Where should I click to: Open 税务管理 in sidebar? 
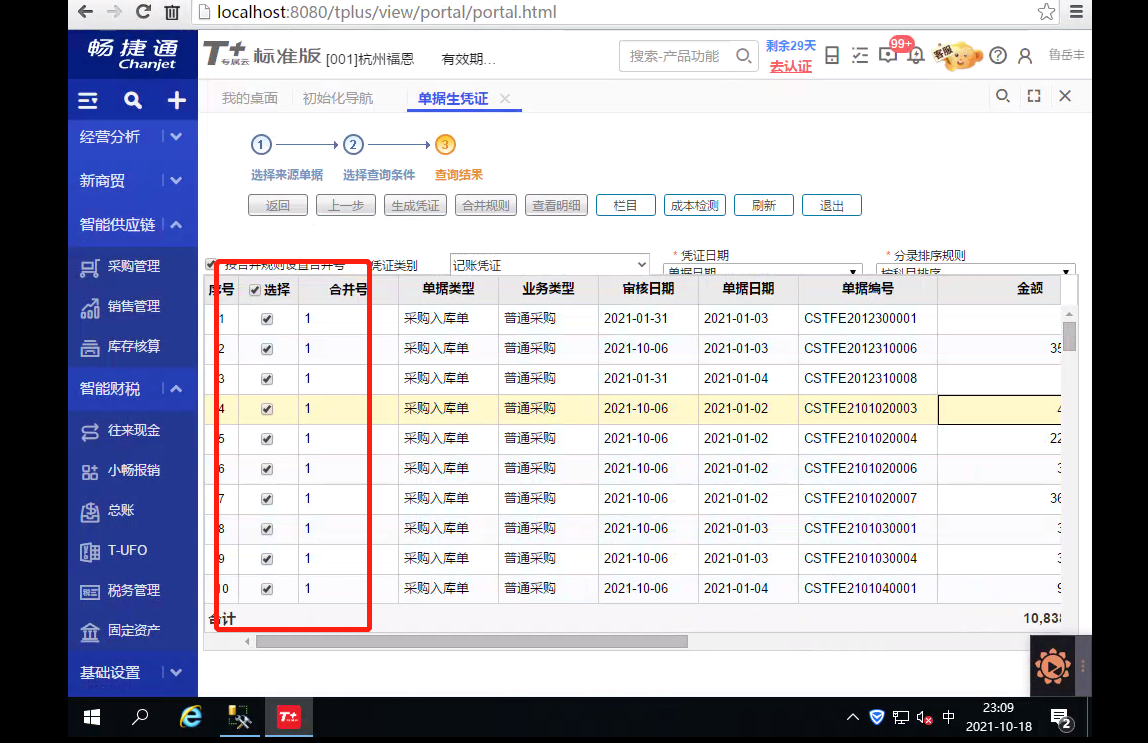click(133, 591)
